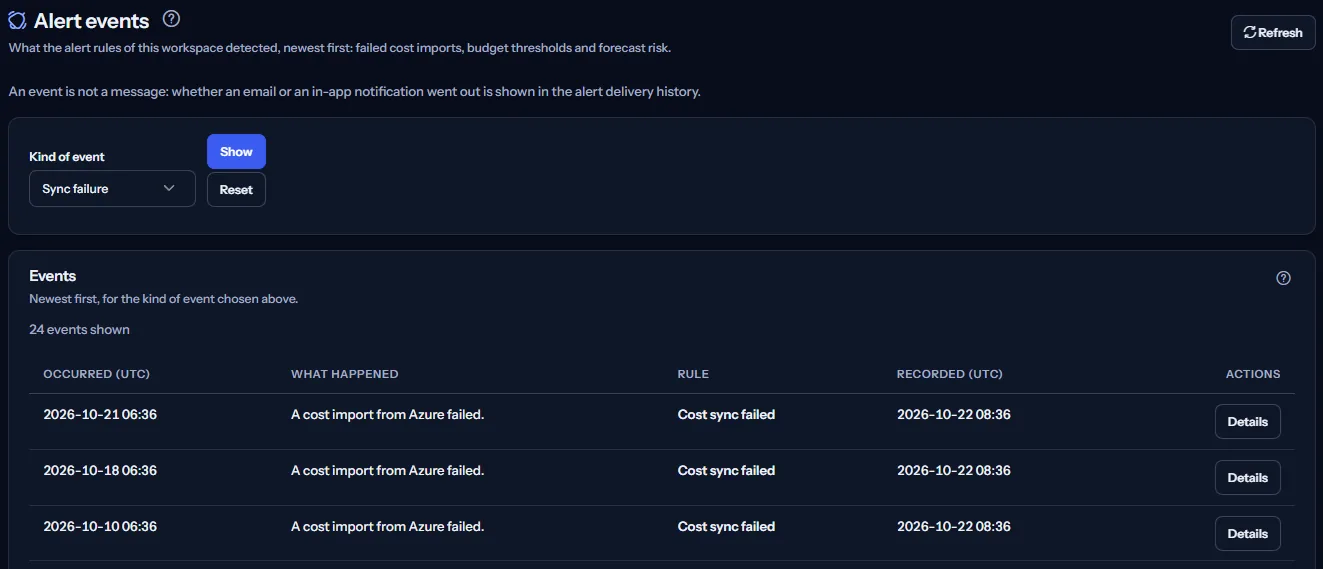Click Azure import failed text in 2026-10-21 row
Screen dimensions: 1323x569
pos(387,414)
